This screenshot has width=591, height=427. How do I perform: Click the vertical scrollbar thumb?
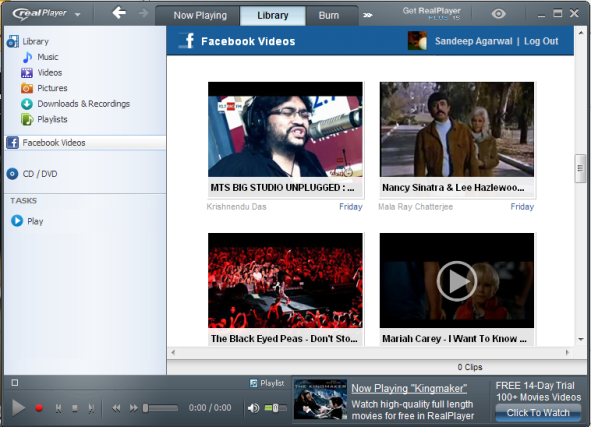point(580,168)
